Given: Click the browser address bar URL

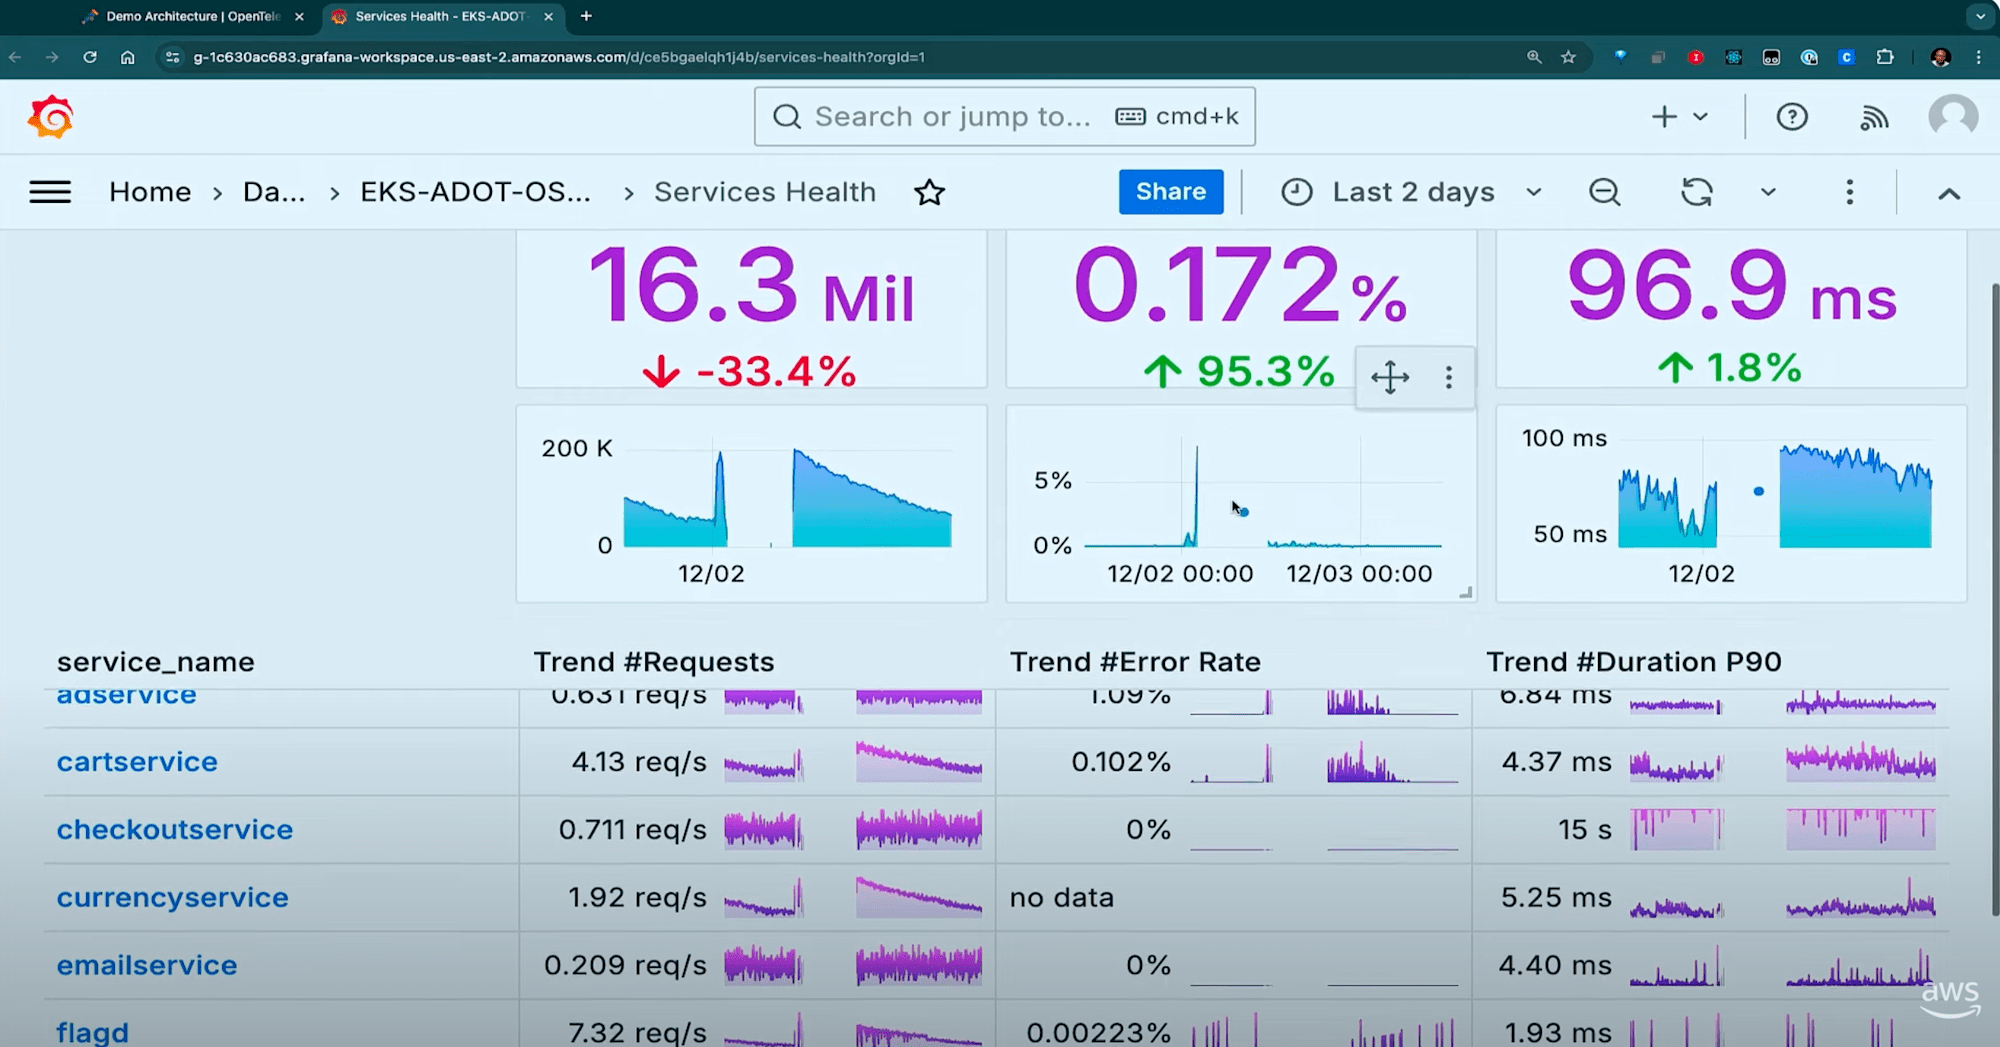Looking at the screenshot, I should pos(559,57).
